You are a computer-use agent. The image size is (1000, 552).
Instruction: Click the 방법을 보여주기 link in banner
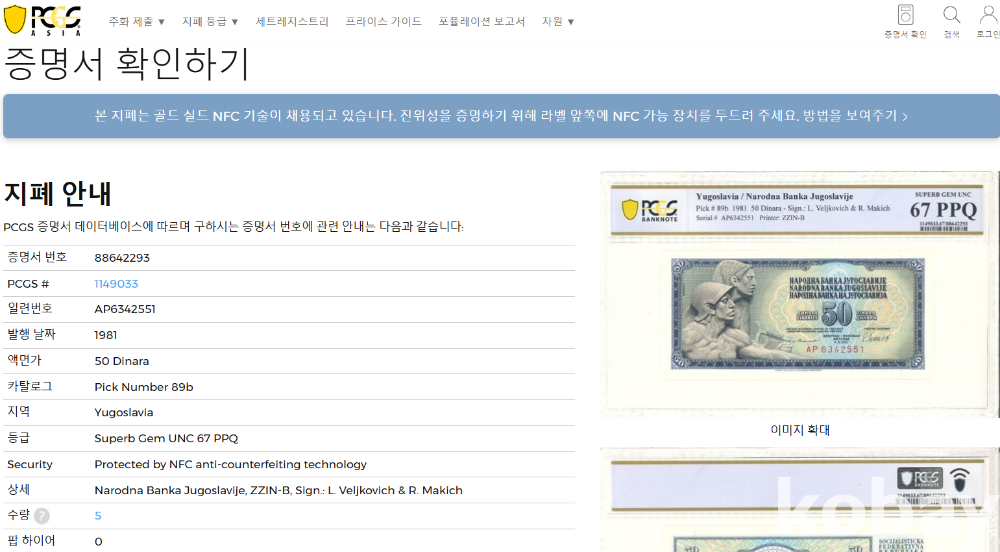[x=855, y=116]
